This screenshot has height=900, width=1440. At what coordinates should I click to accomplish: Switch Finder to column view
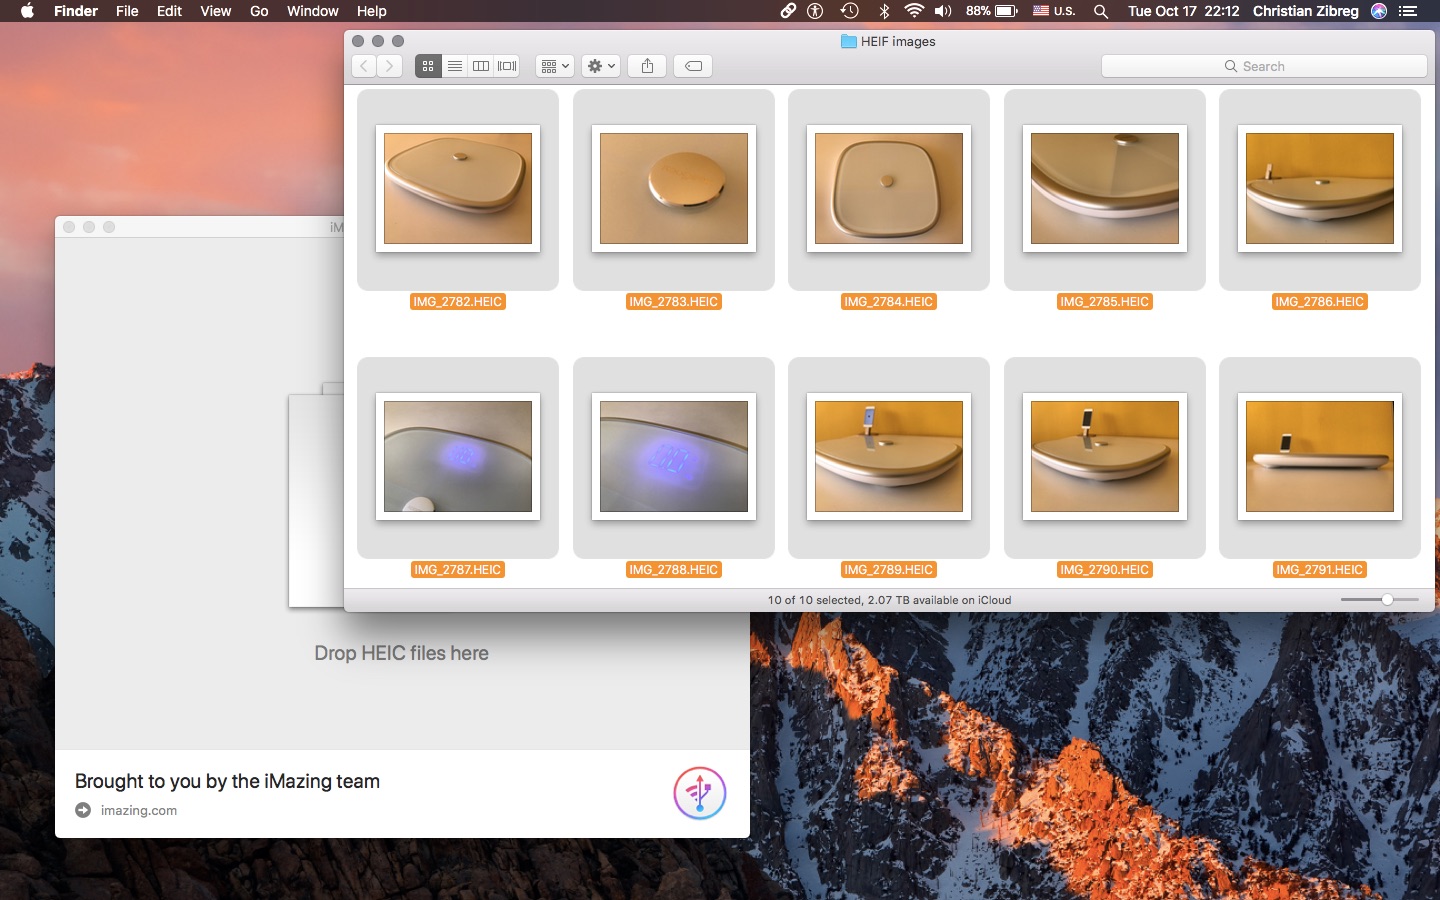pyautogui.click(x=481, y=66)
